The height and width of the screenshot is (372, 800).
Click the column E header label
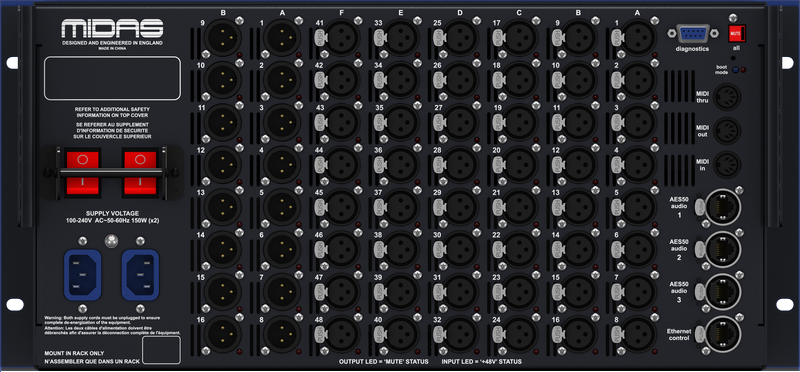(x=400, y=13)
